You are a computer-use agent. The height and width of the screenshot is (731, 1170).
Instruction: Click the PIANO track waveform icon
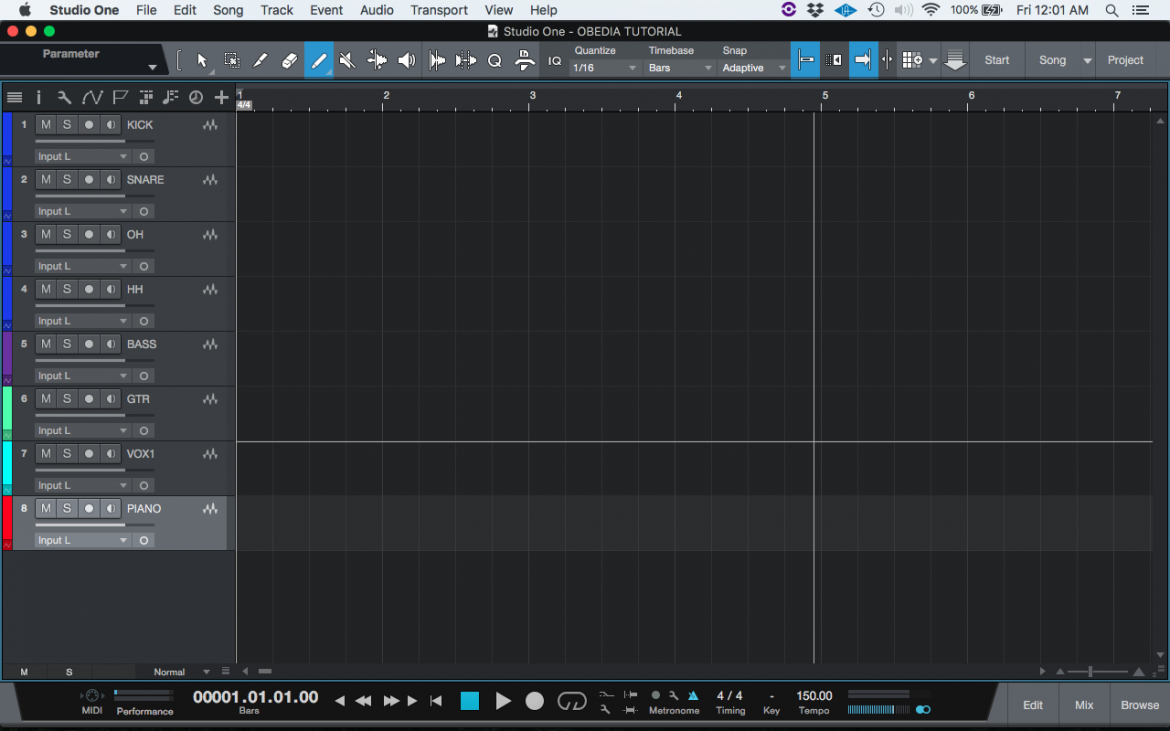pos(210,509)
